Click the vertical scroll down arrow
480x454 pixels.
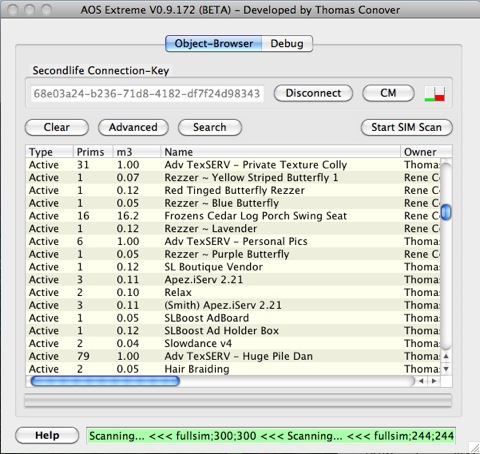(446, 369)
